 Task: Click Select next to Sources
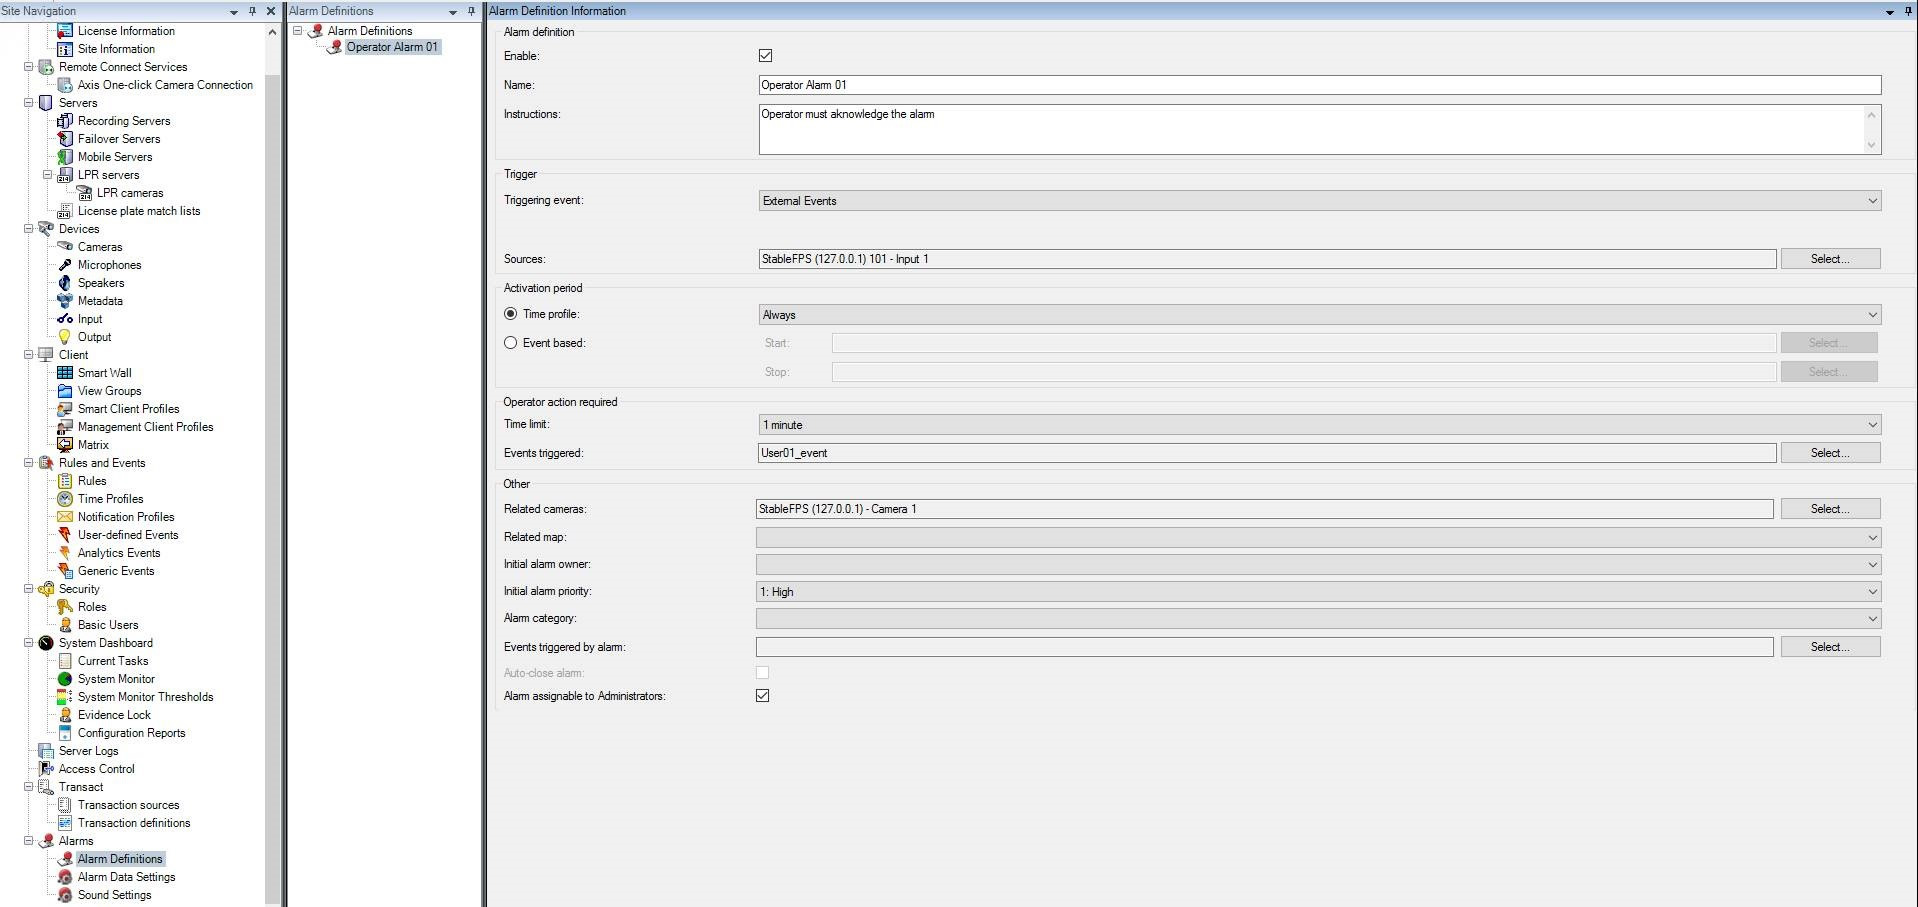[1828, 258]
